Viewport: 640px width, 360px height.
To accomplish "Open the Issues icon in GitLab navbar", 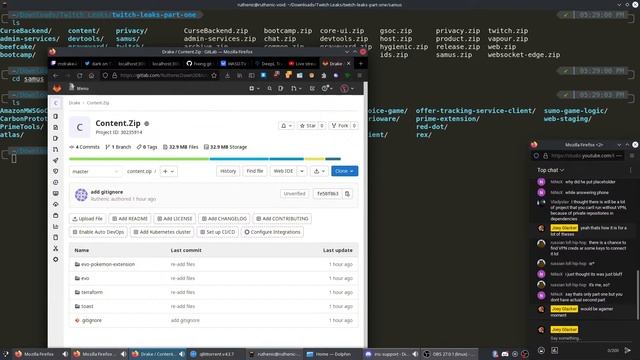I will [x=281, y=88].
